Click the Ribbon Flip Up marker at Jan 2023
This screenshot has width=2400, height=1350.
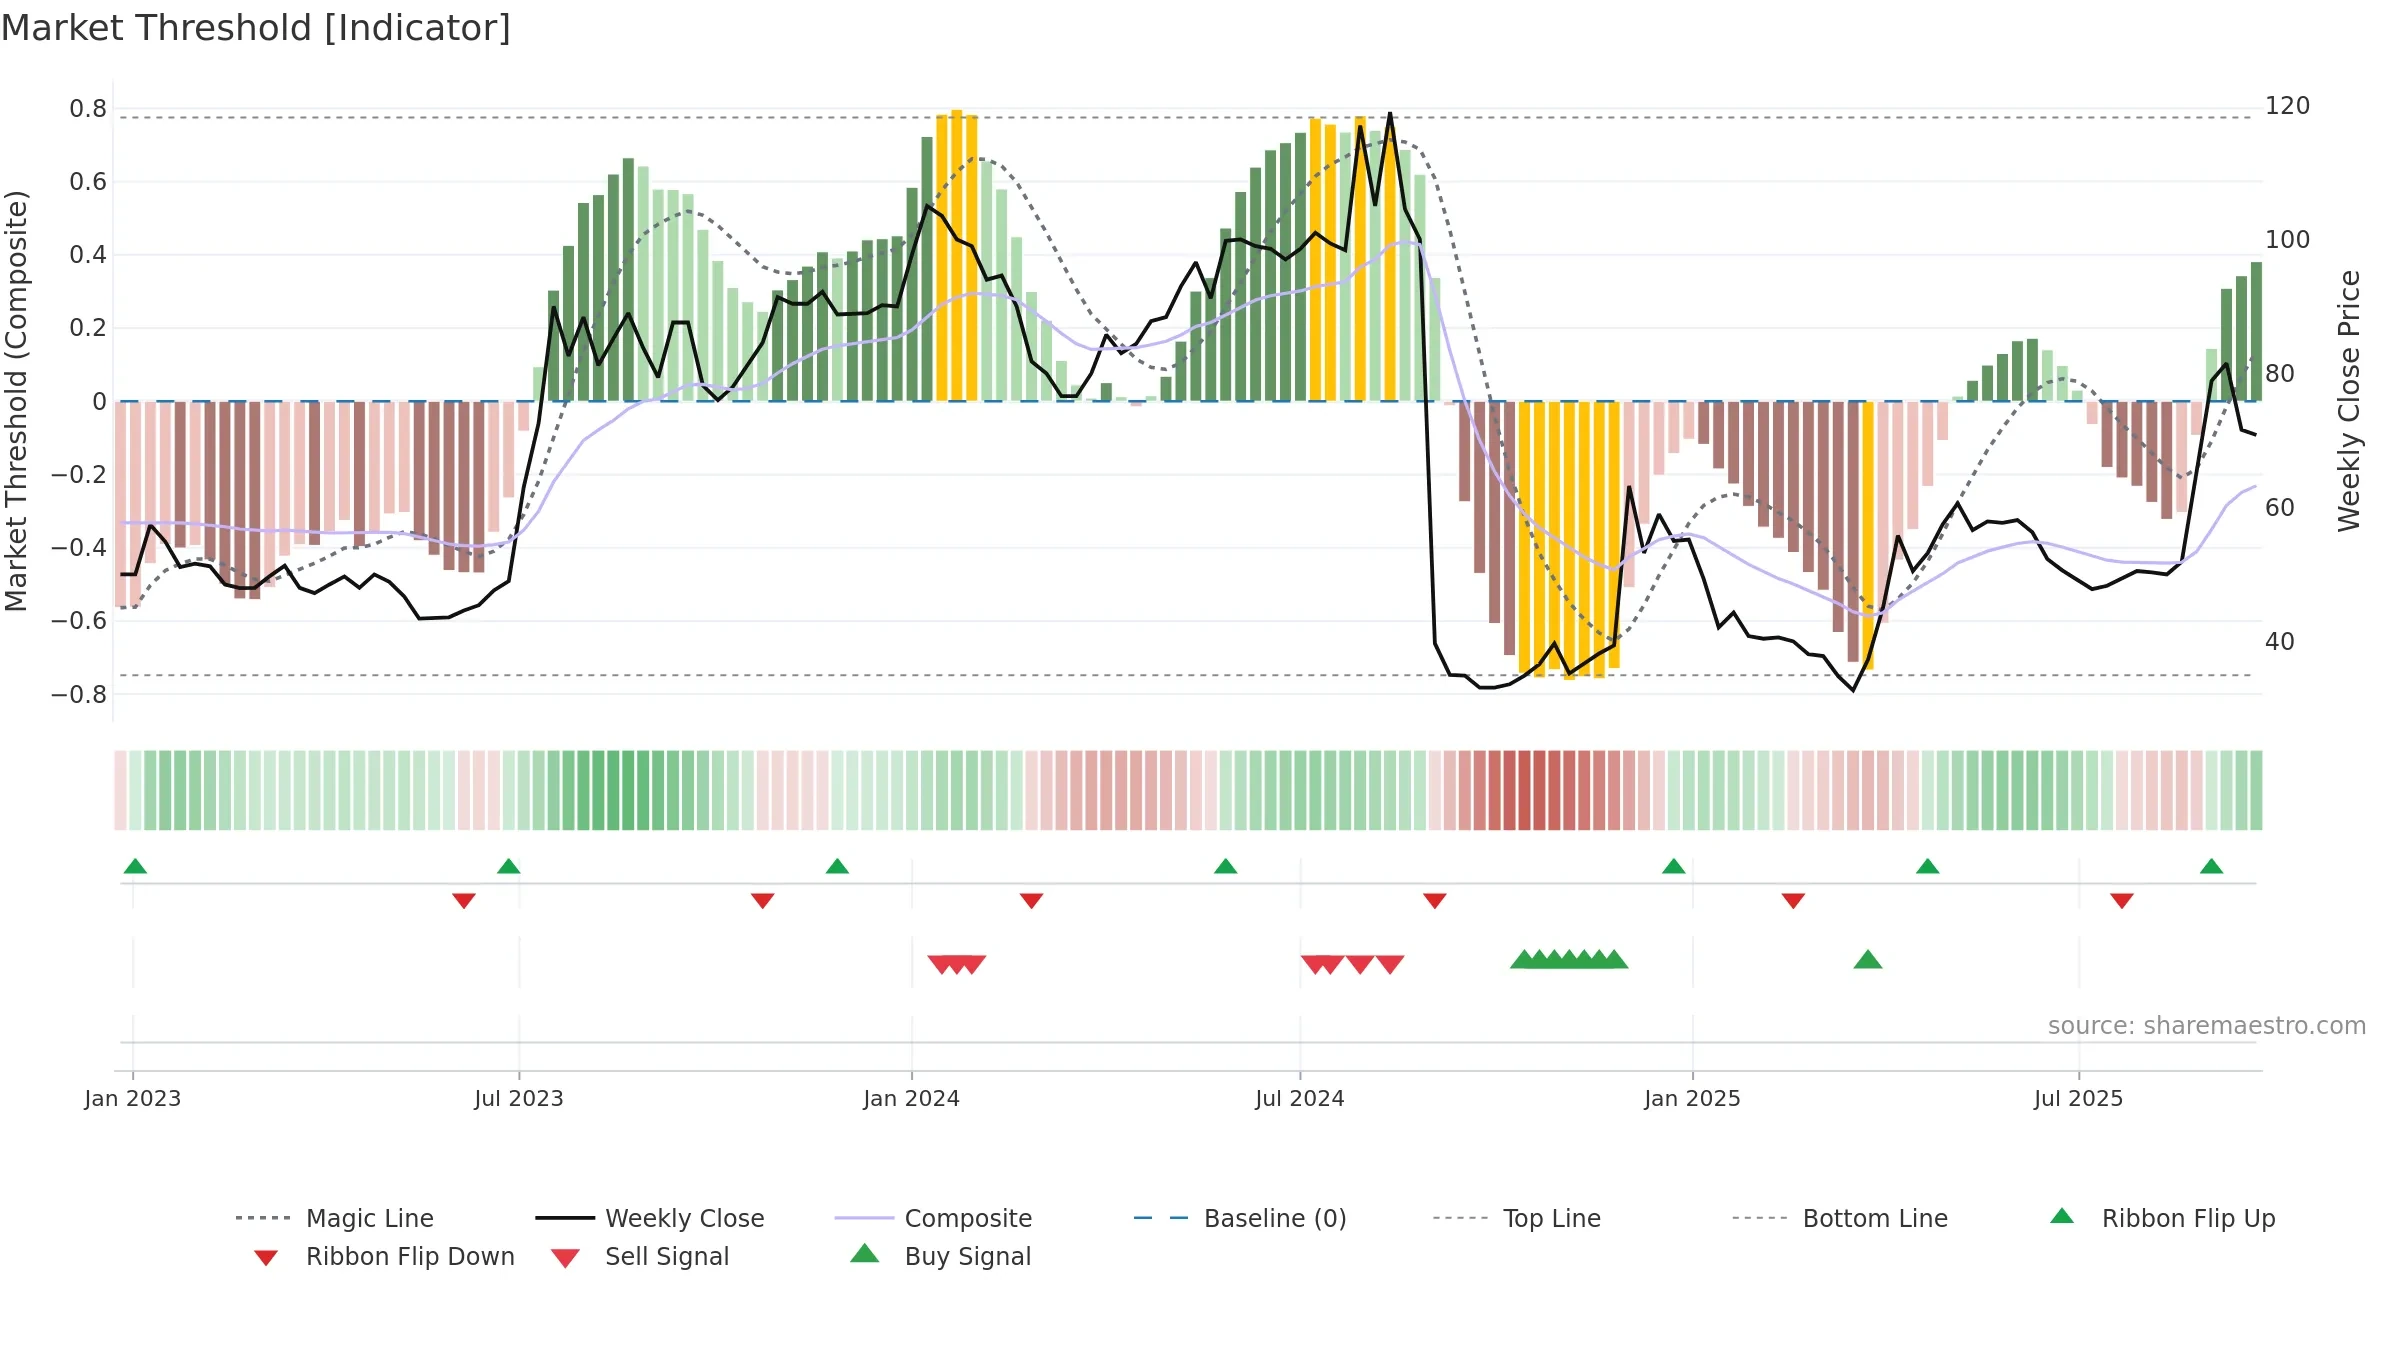point(135,866)
